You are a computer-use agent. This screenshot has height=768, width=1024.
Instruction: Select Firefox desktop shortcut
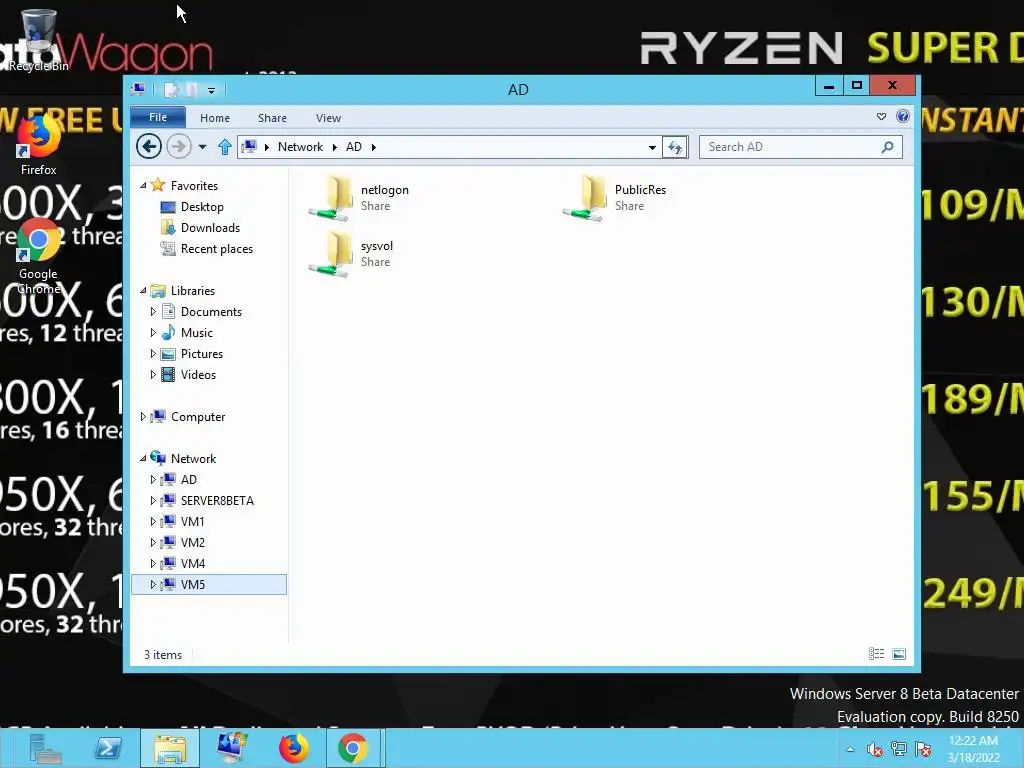(x=38, y=145)
